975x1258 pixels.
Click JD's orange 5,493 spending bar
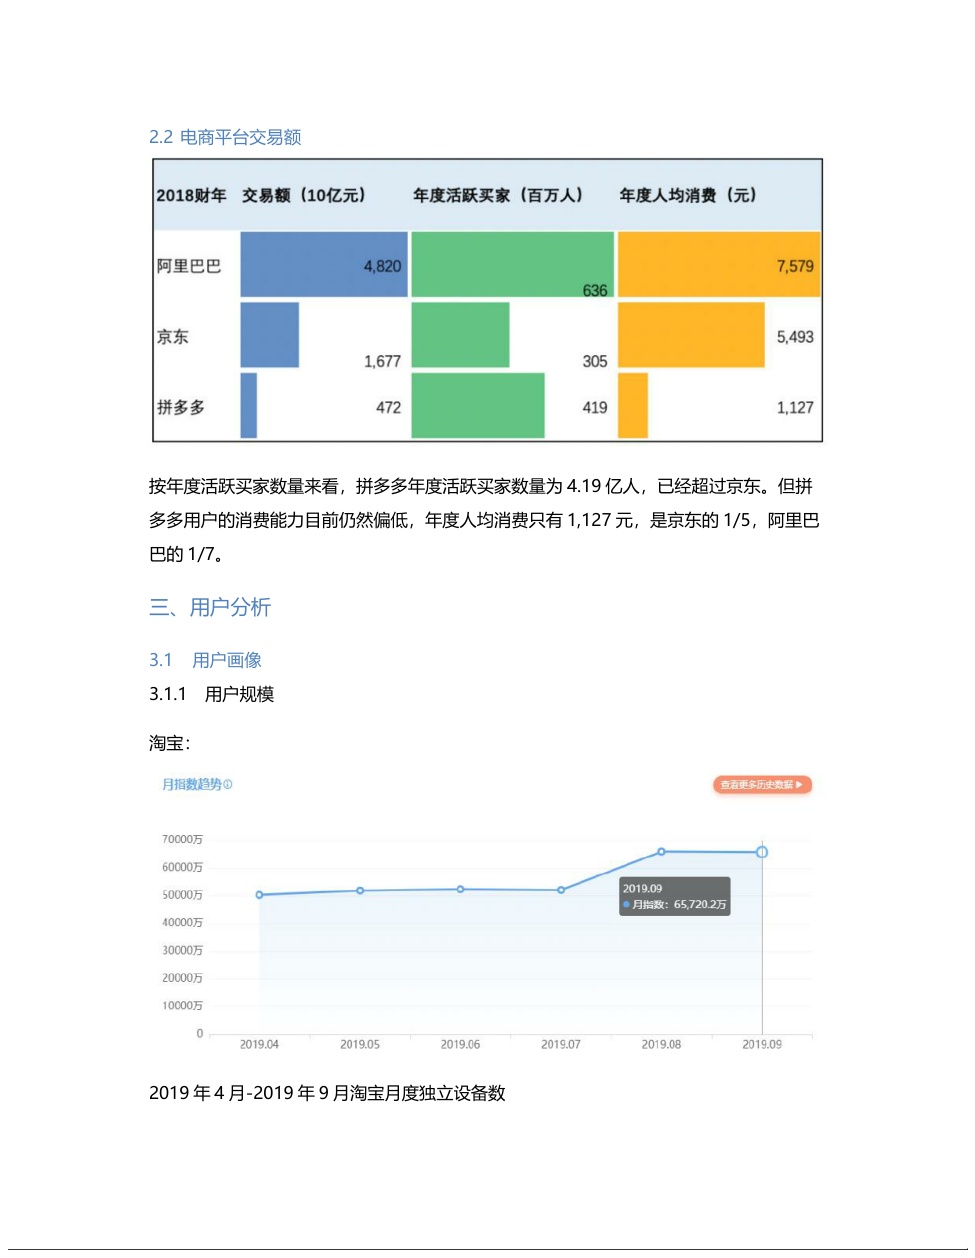[691, 336]
